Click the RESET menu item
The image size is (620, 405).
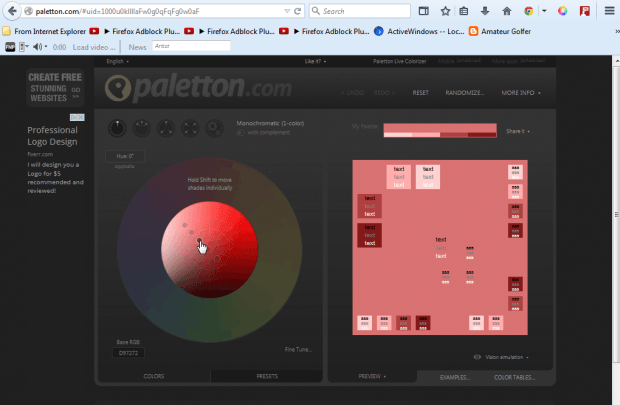pos(420,93)
